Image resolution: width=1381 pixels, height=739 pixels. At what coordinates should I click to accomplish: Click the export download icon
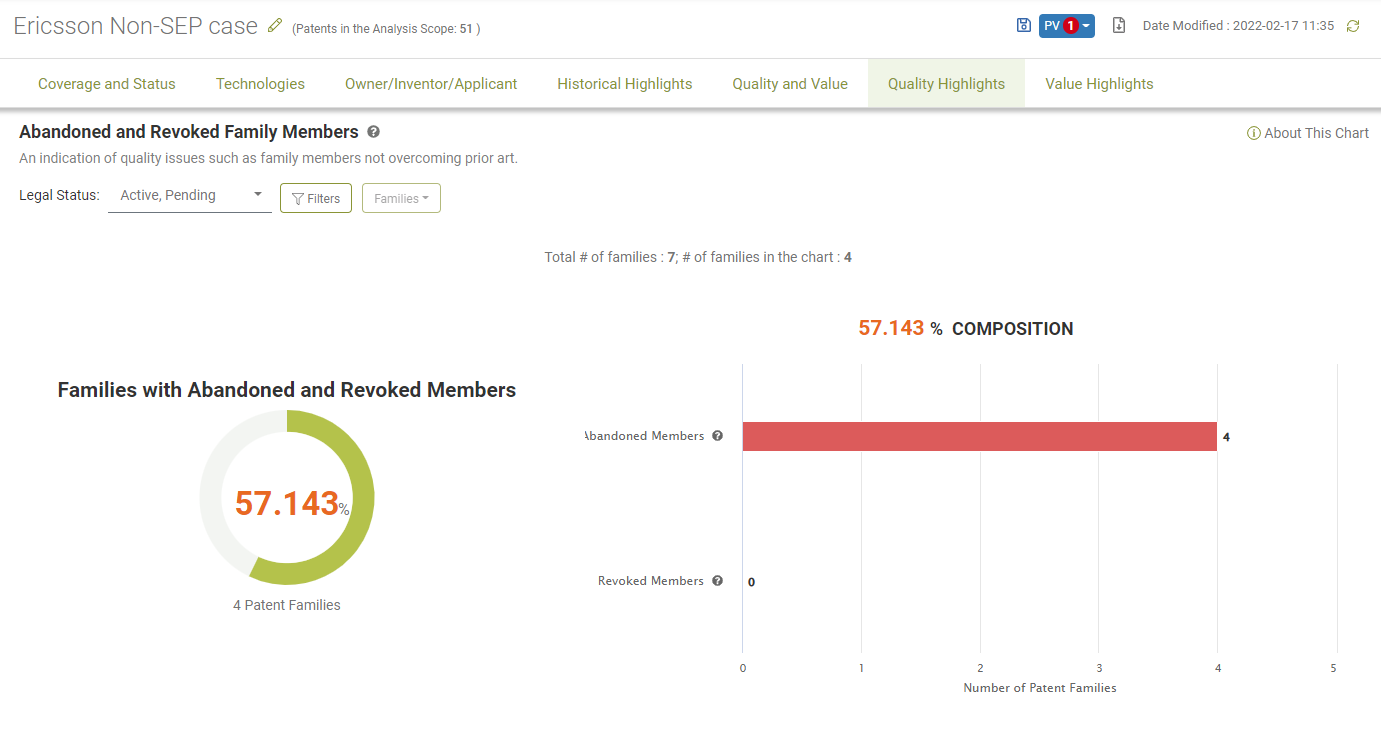(1120, 25)
